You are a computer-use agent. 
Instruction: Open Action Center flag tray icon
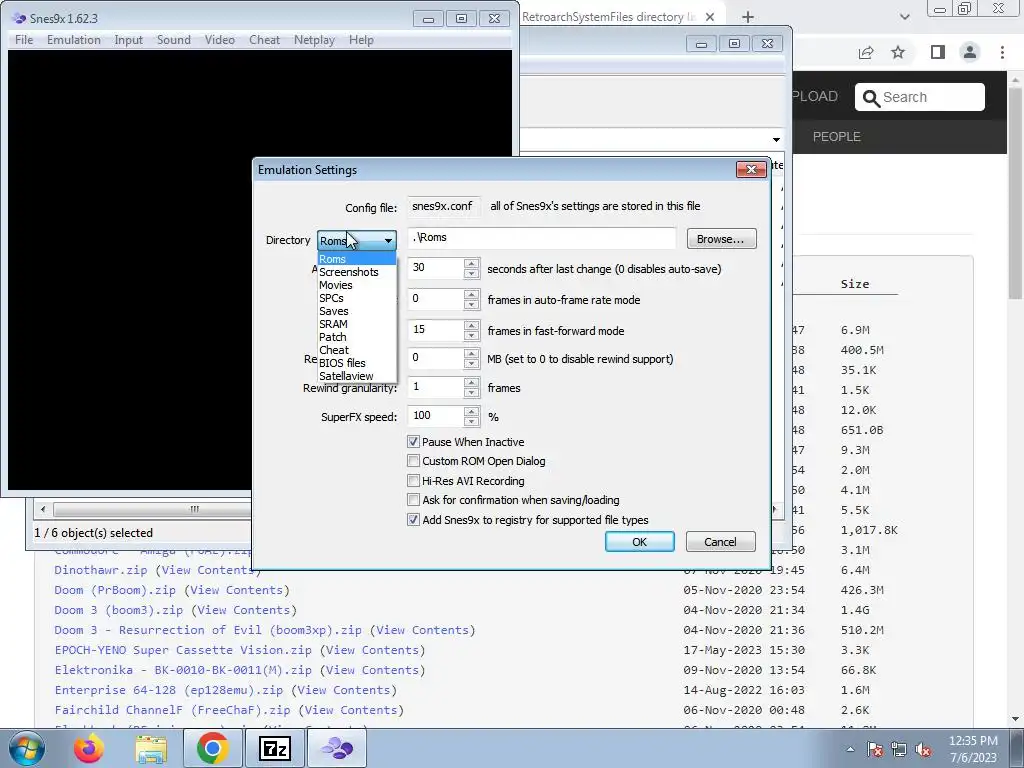coord(875,749)
